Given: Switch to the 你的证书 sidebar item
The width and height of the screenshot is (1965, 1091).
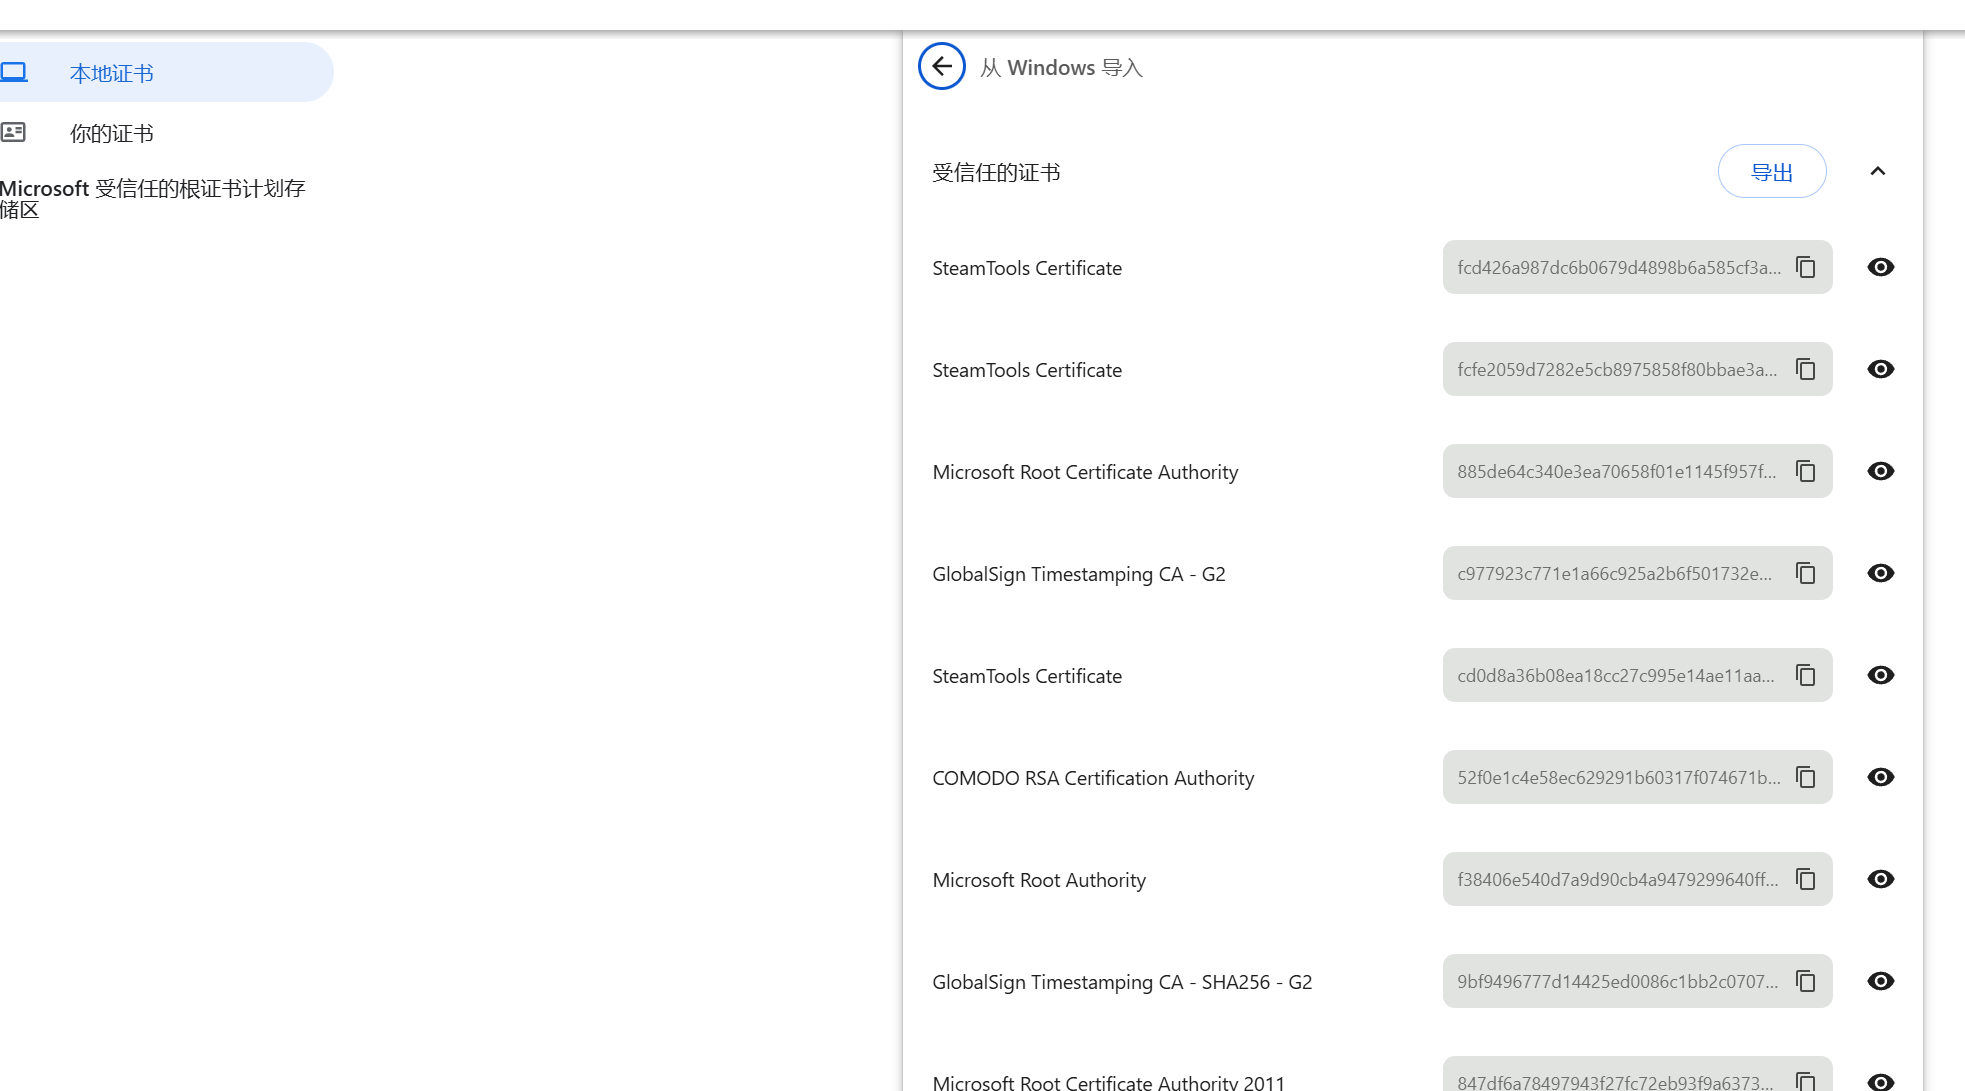Looking at the screenshot, I should pyautogui.click(x=111, y=133).
